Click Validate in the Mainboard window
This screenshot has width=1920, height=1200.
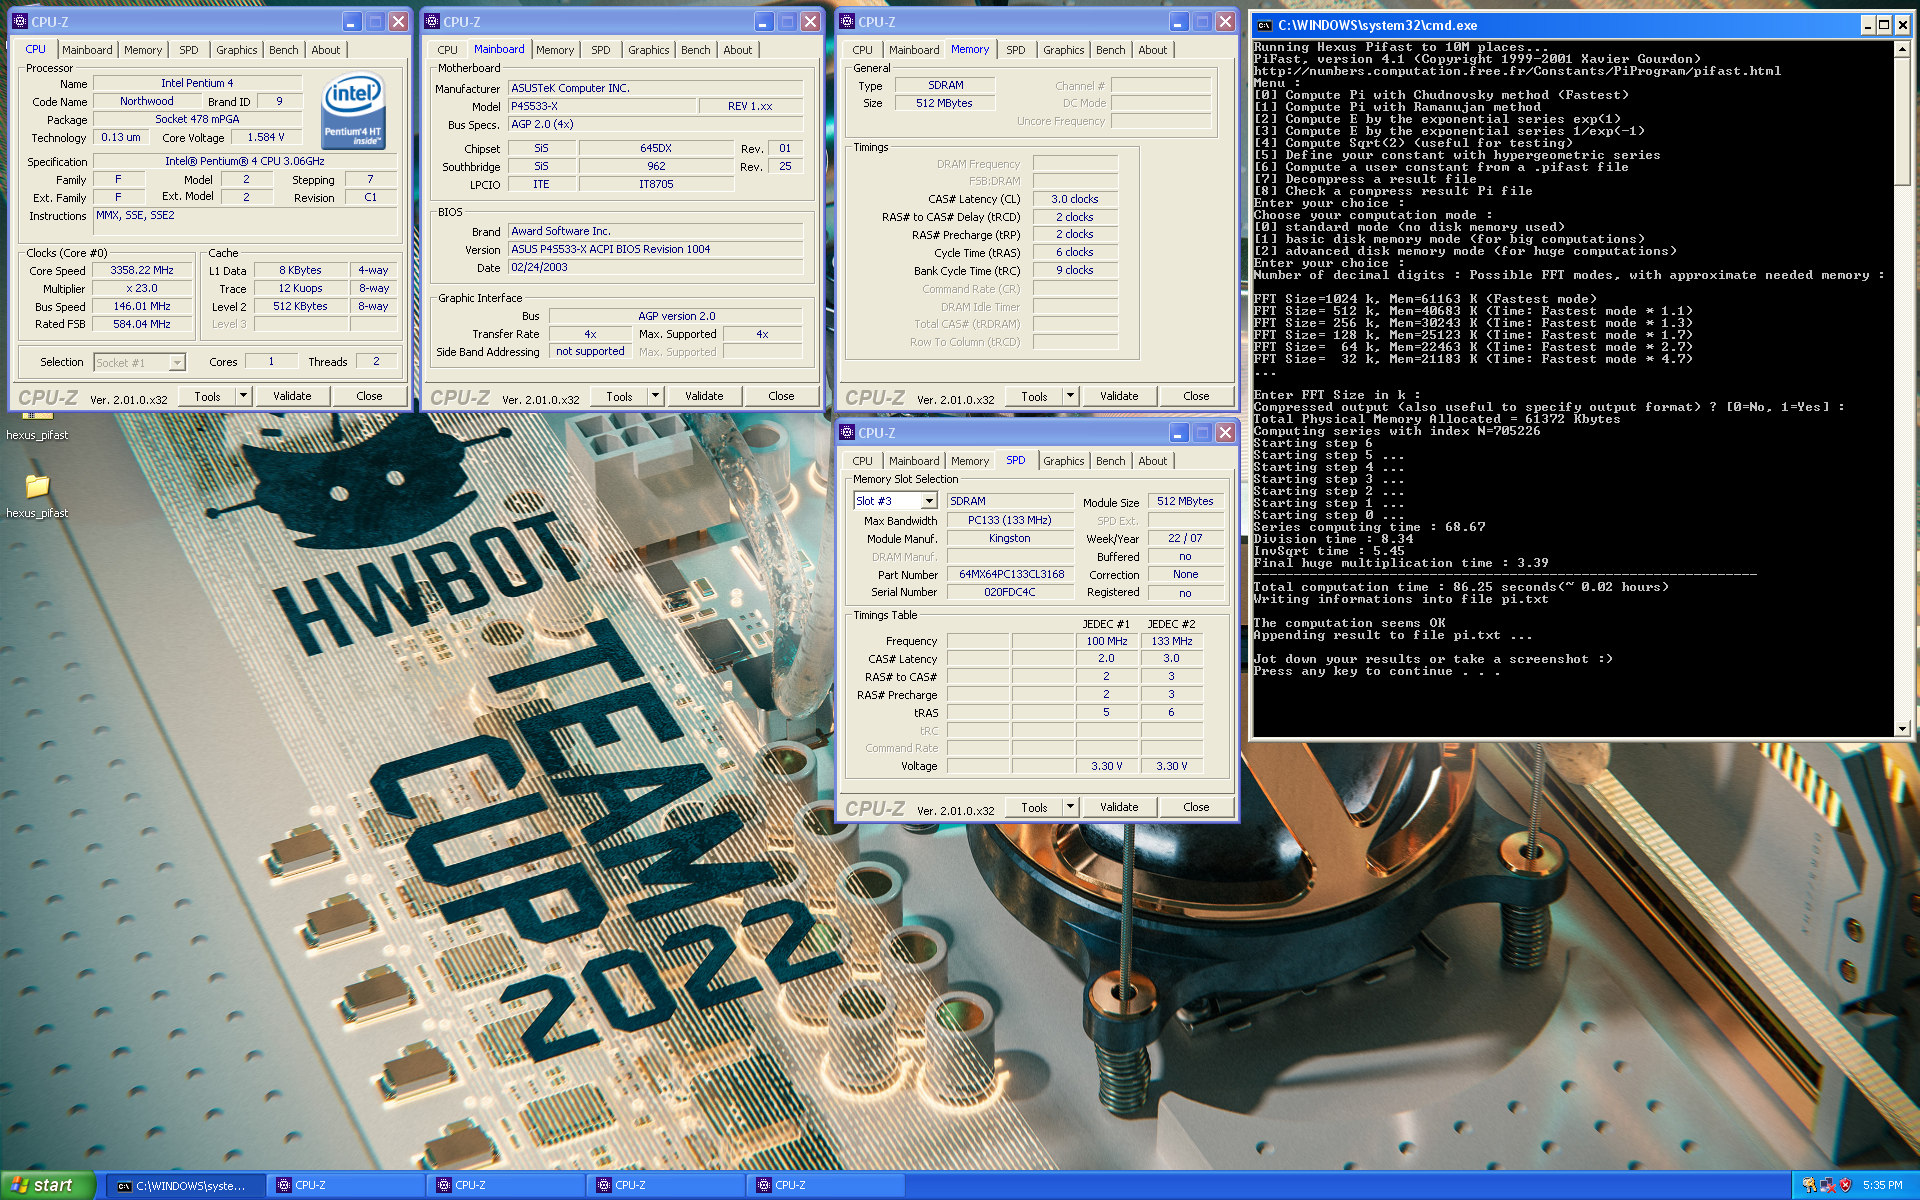pos(704,396)
